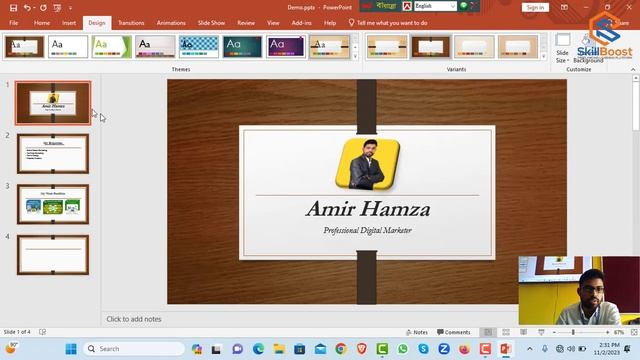
Task: Expand the Themes gallery with bottom arrow
Action: 355,57
